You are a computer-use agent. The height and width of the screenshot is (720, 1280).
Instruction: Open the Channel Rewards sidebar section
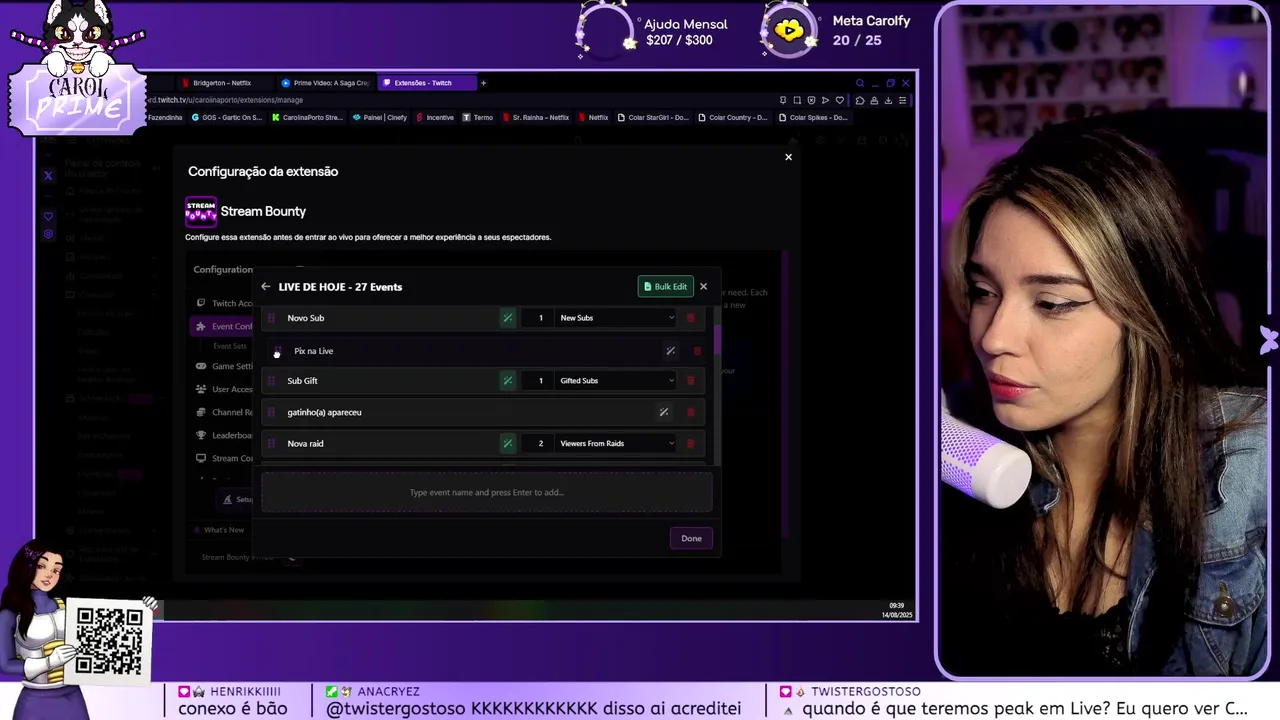224,412
